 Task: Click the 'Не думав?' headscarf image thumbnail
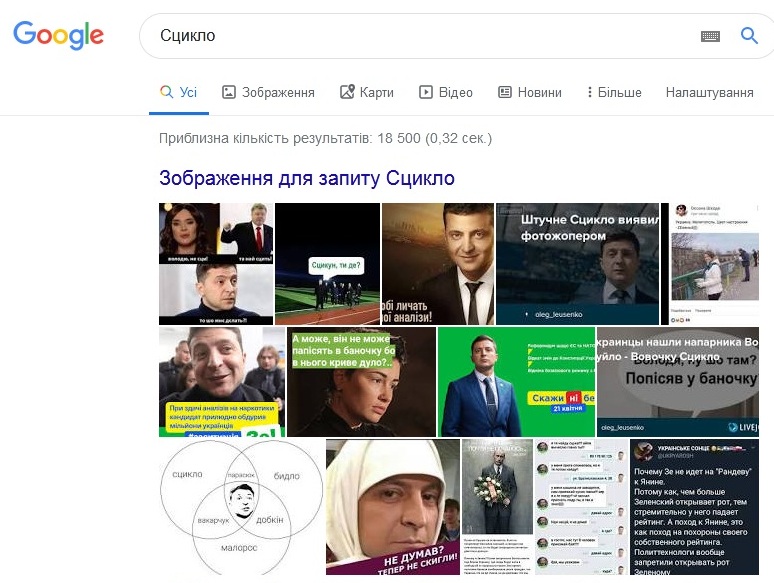392,506
